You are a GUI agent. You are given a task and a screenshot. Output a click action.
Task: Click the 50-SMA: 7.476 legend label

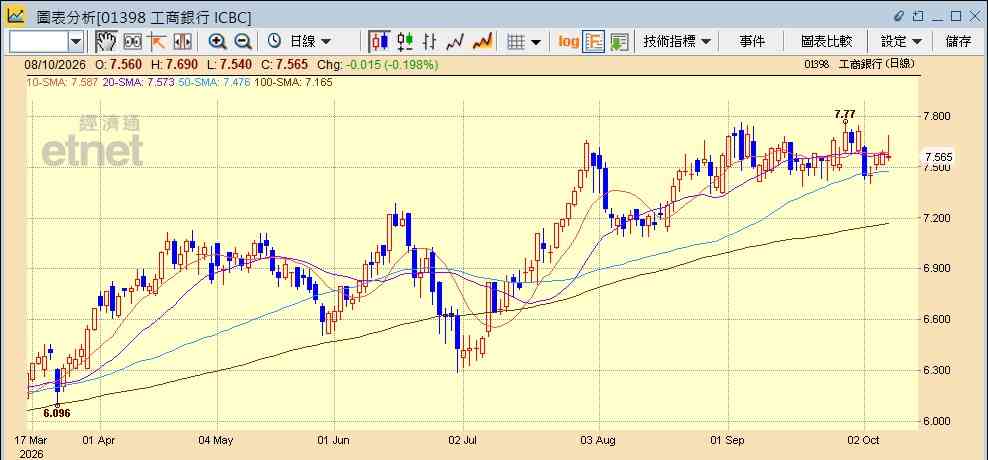(x=212, y=82)
